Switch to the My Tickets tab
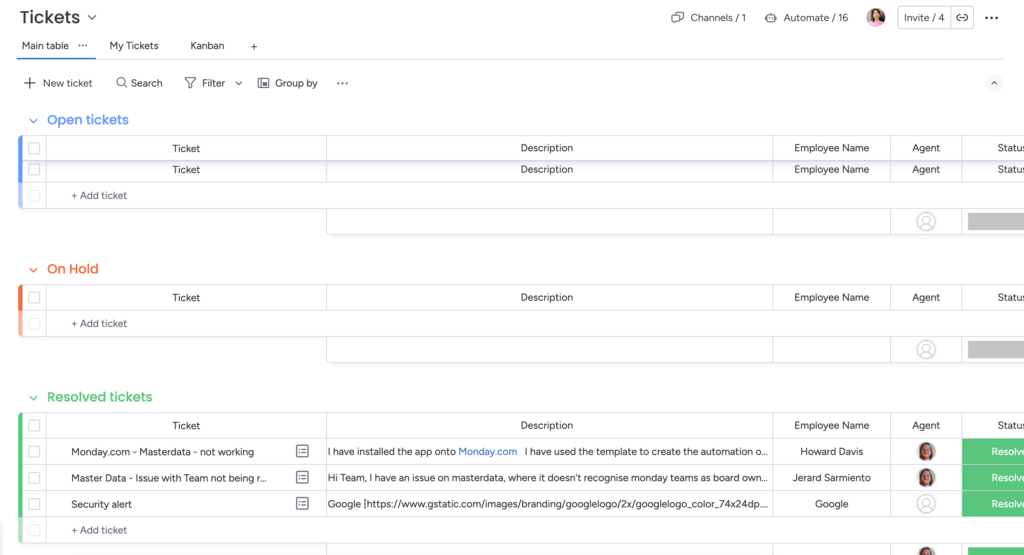The width and height of the screenshot is (1024, 555). coord(134,46)
